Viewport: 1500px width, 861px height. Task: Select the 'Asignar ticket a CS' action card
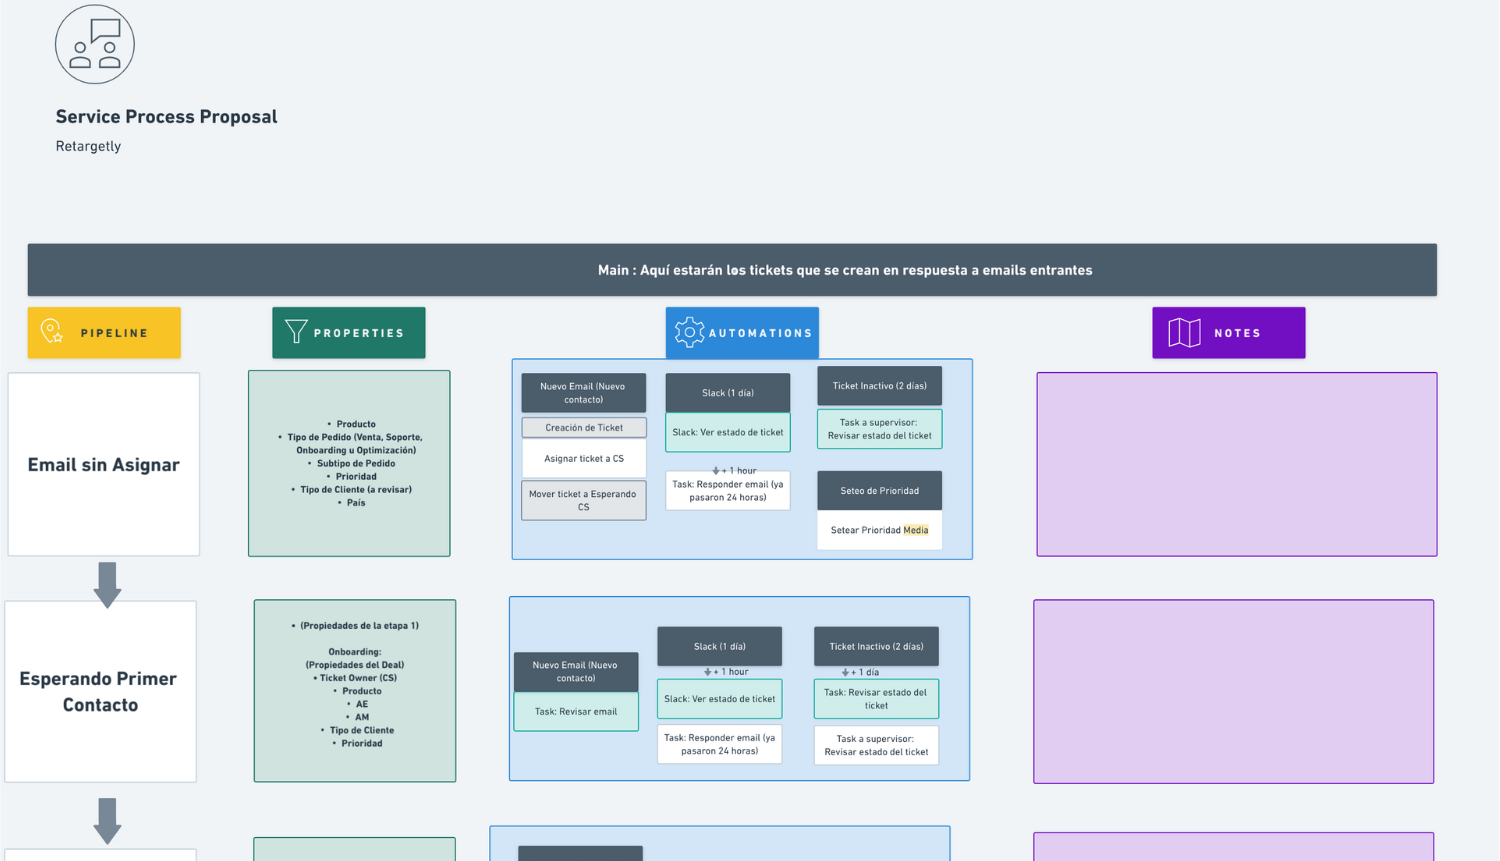click(x=583, y=458)
